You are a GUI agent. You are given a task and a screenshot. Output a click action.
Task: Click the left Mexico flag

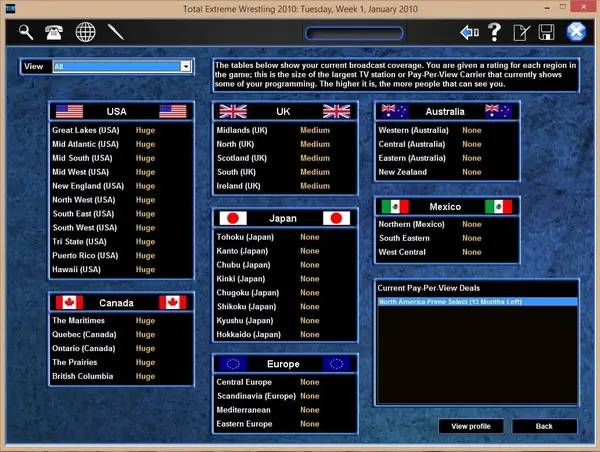point(395,207)
